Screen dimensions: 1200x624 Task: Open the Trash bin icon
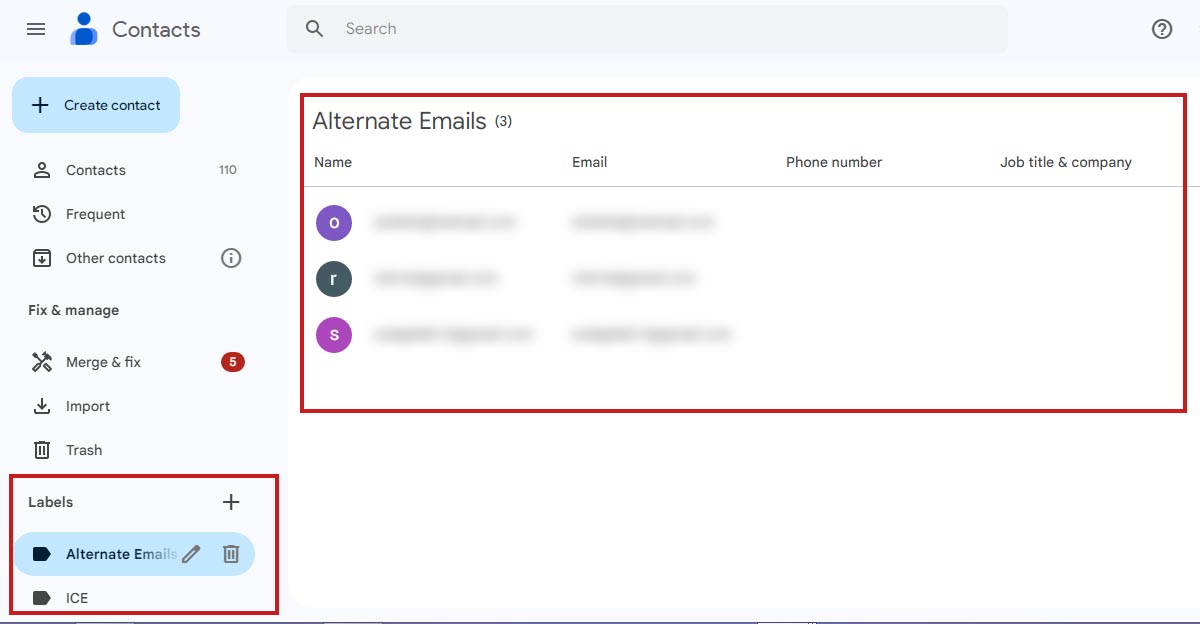(41, 449)
